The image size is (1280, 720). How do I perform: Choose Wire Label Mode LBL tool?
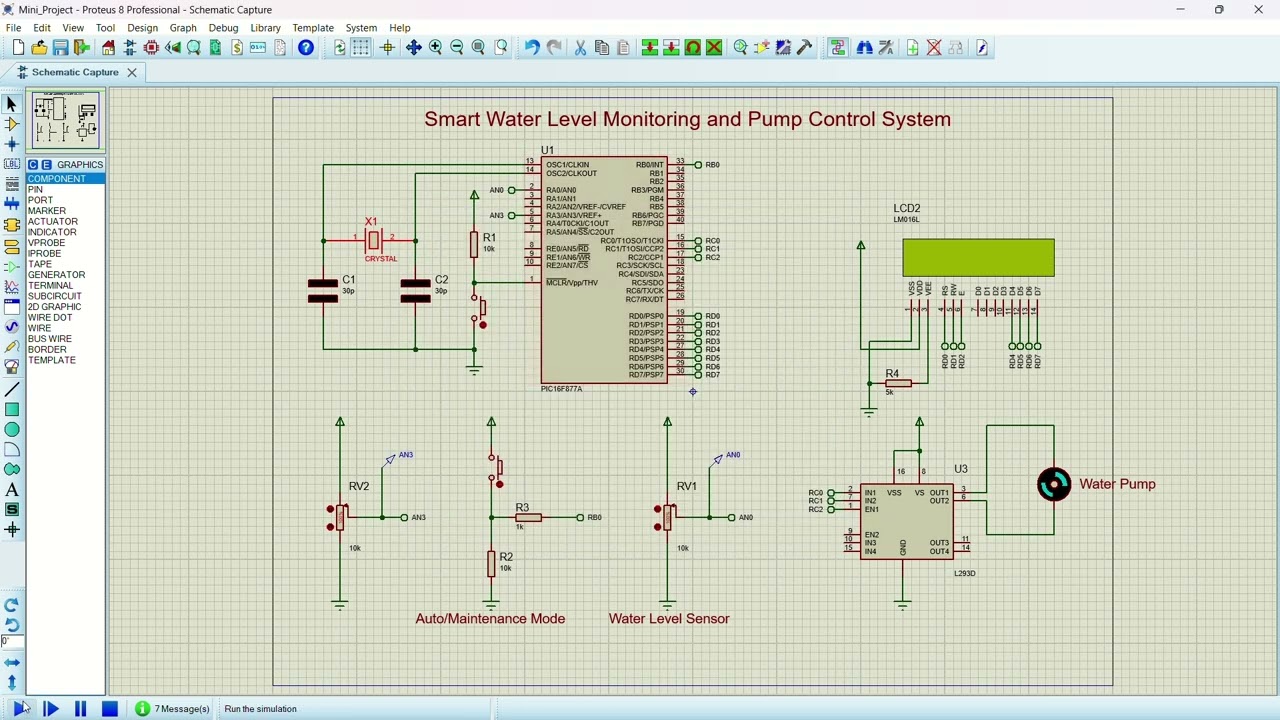point(12,165)
